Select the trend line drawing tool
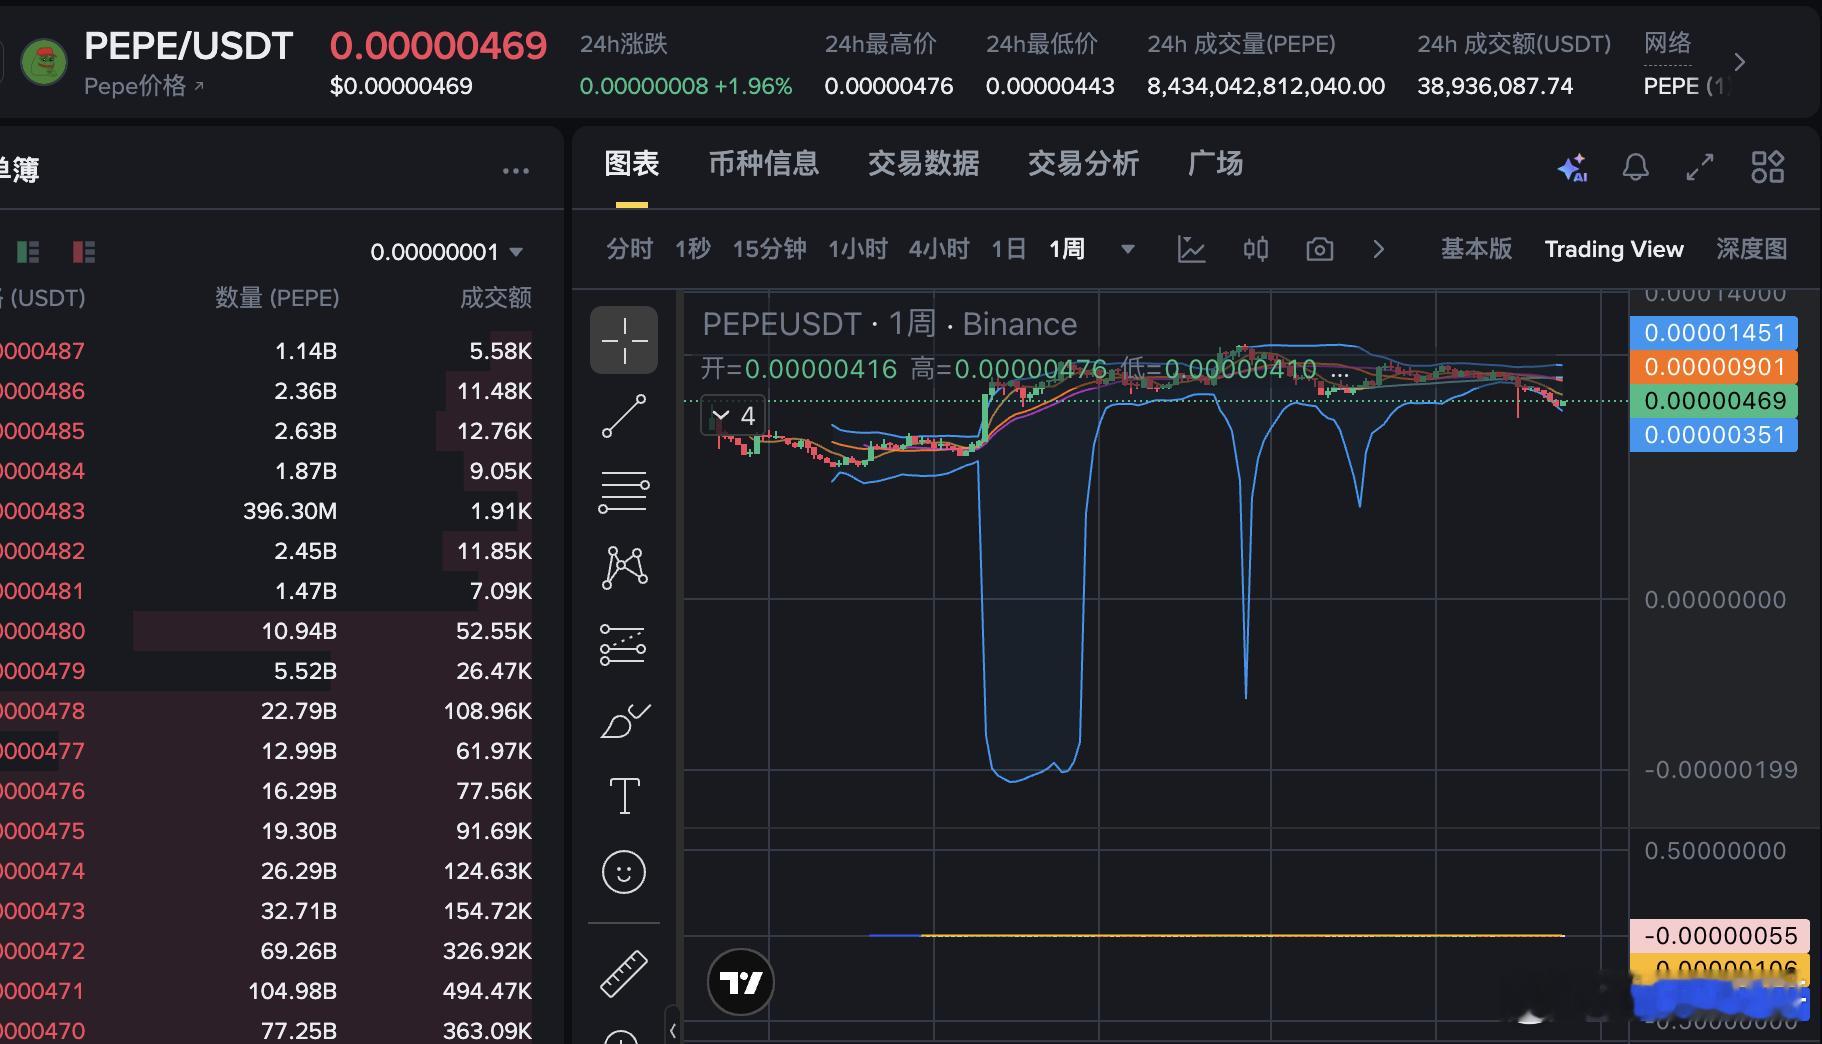 click(x=624, y=416)
